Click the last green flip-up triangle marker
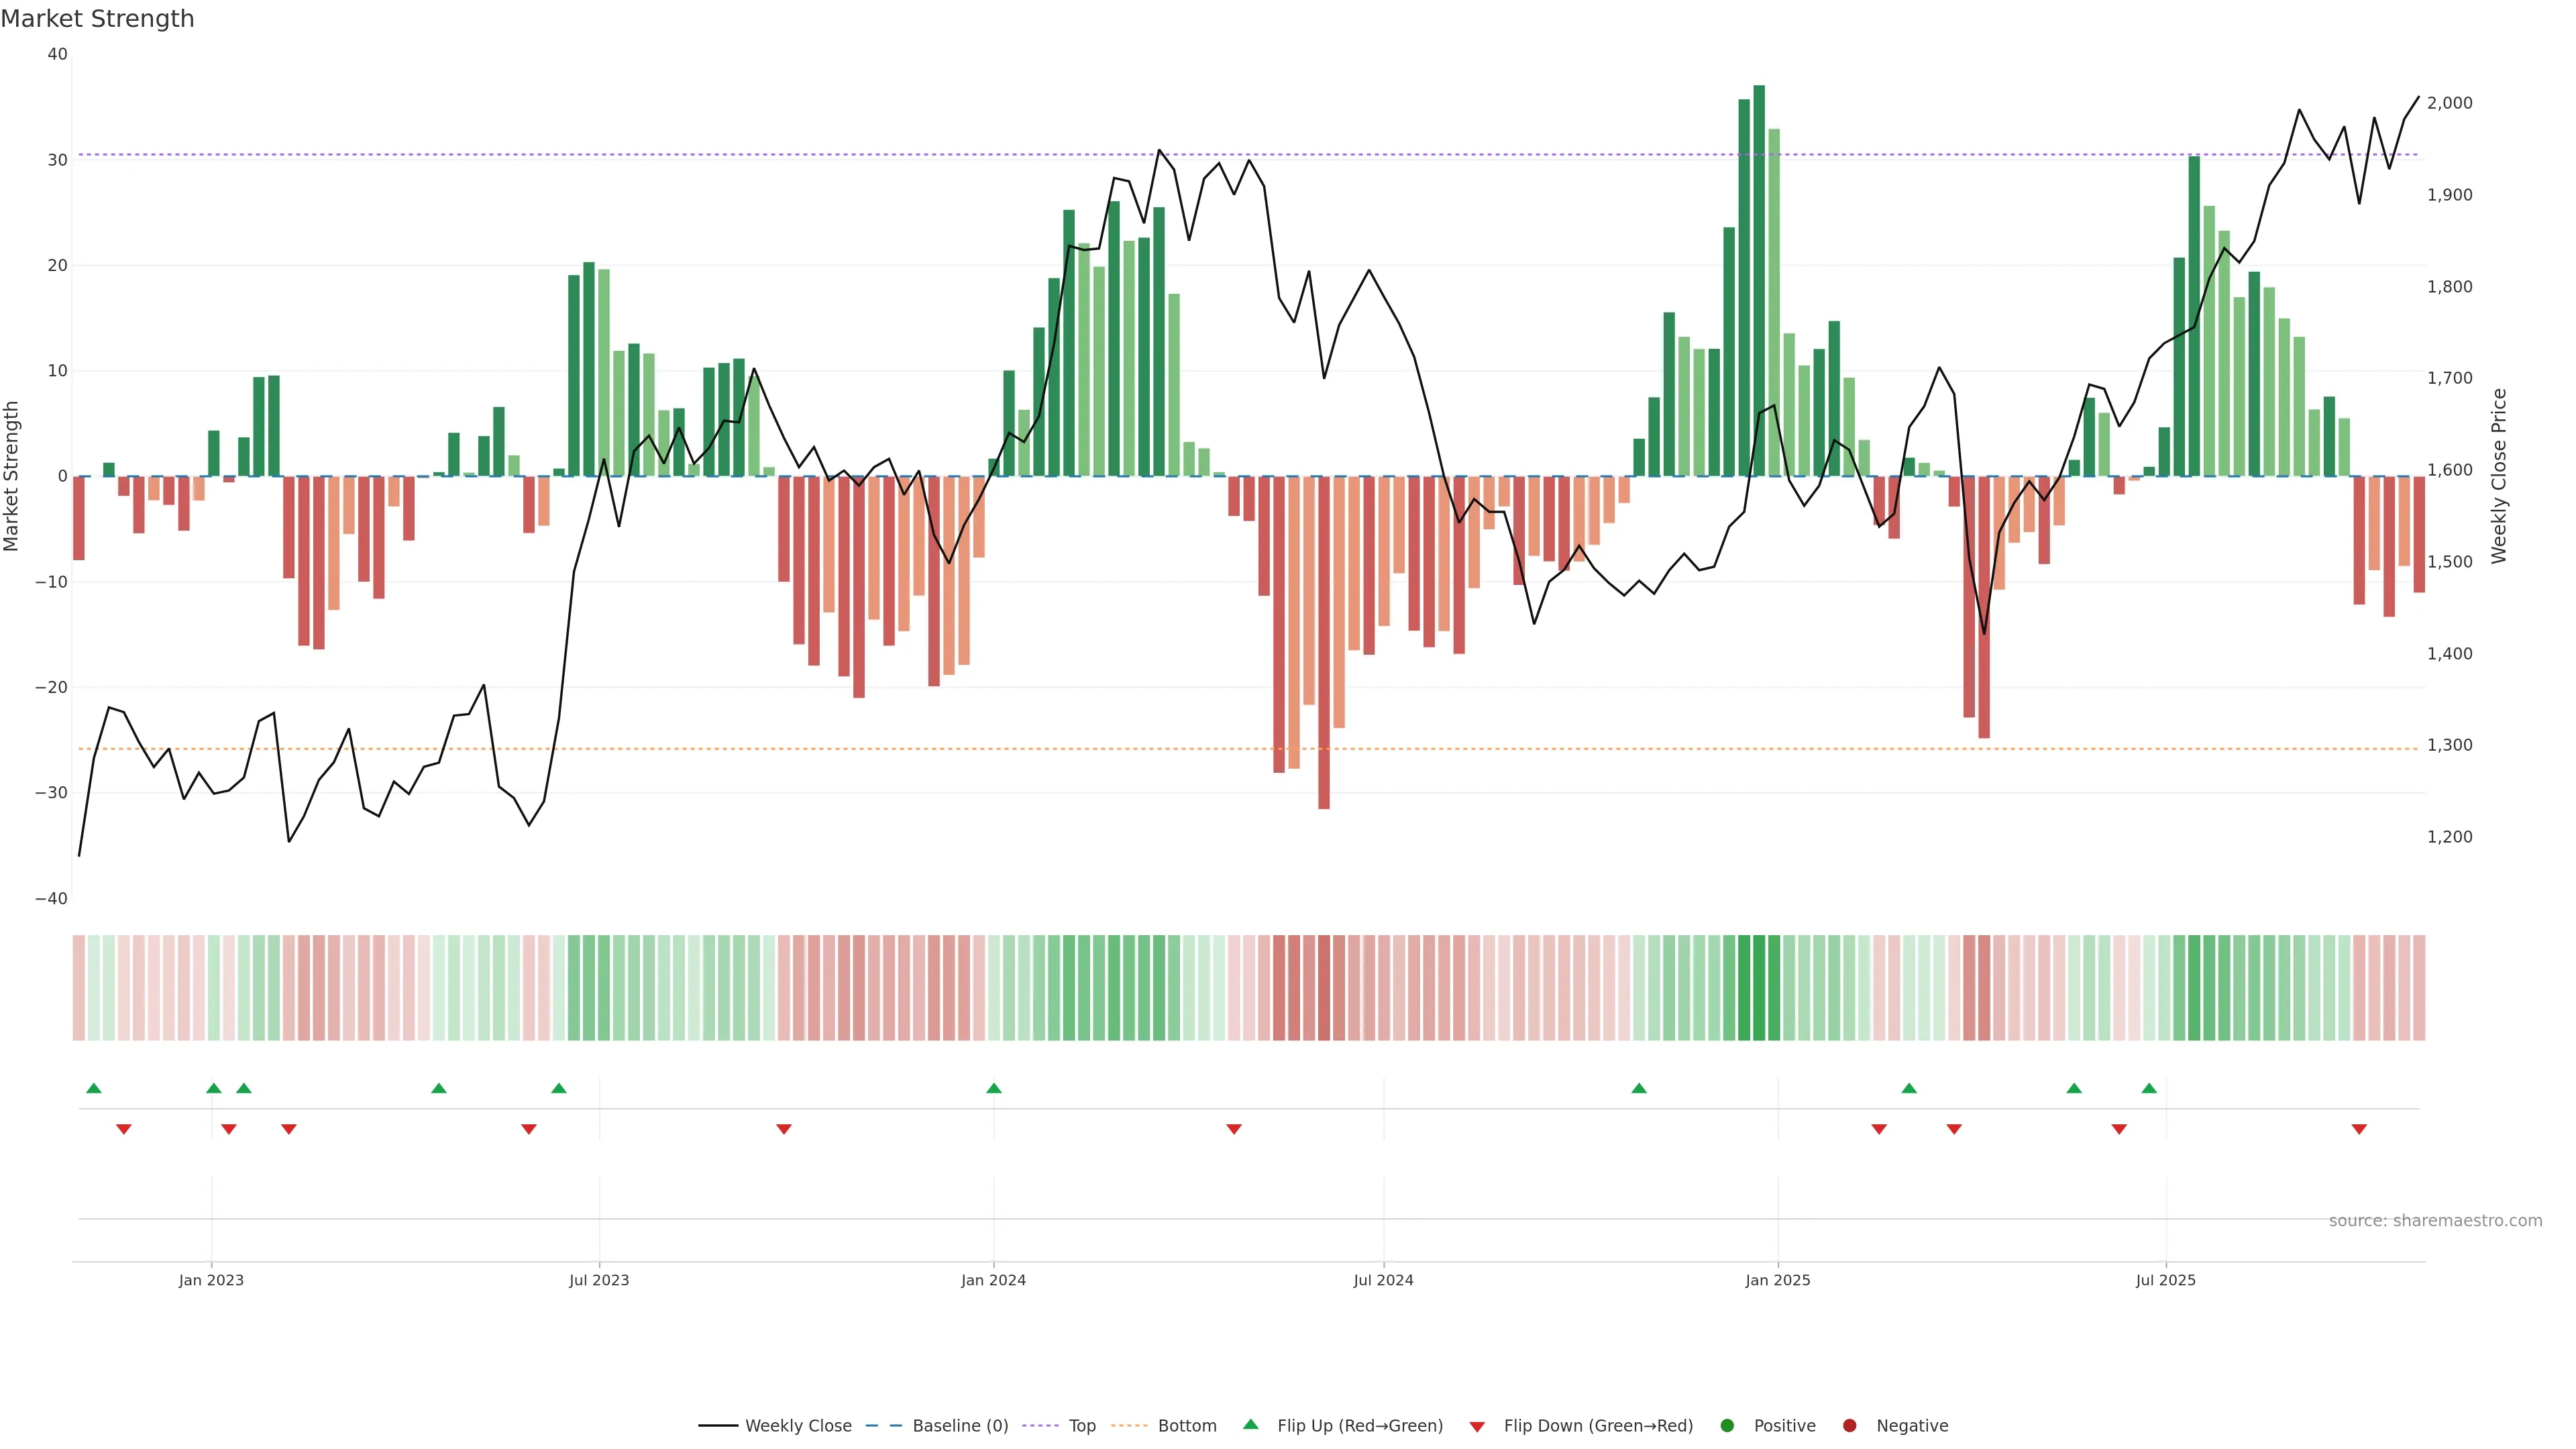The image size is (2576, 1449). [2149, 1088]
